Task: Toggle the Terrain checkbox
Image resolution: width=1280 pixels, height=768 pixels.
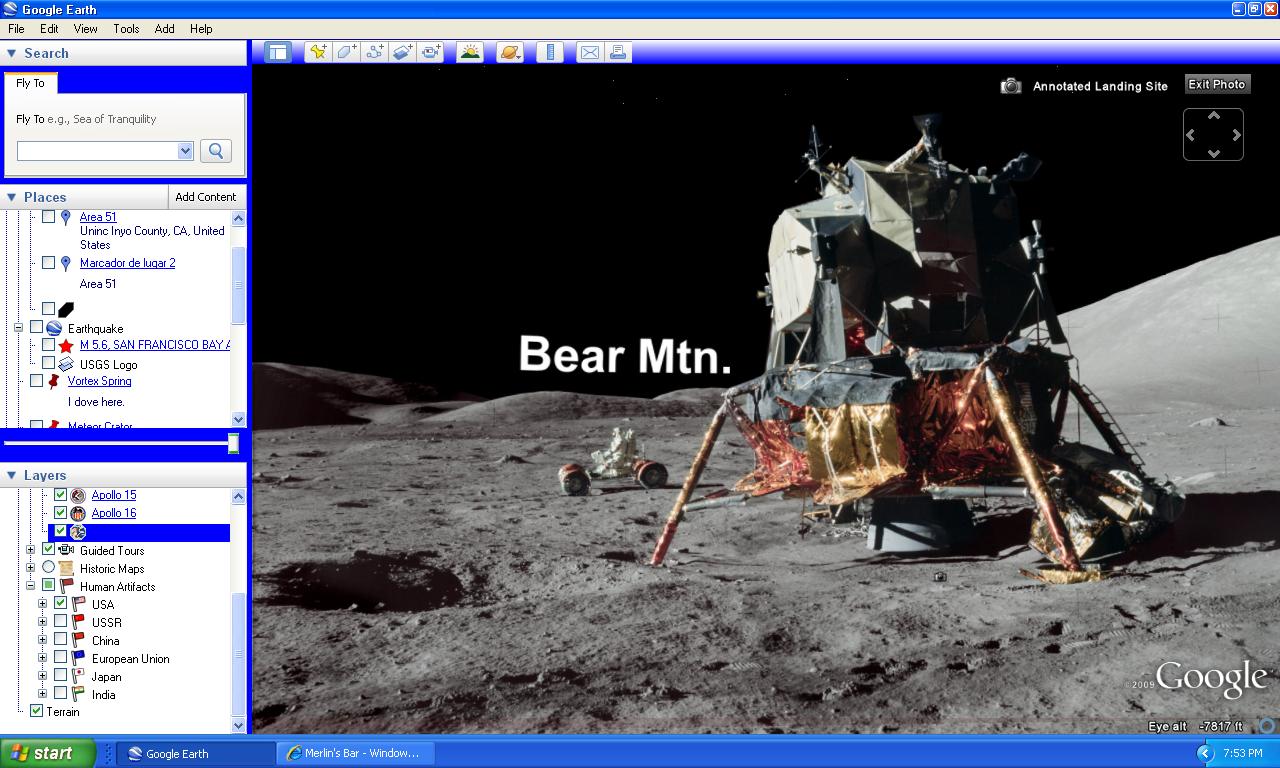Action: tap(36, 711)
